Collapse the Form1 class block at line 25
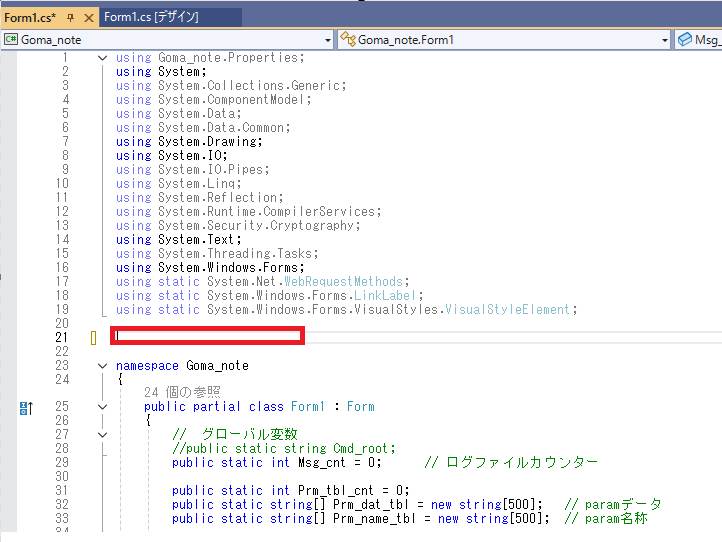The image size is (722, 542). click(102, 407)
